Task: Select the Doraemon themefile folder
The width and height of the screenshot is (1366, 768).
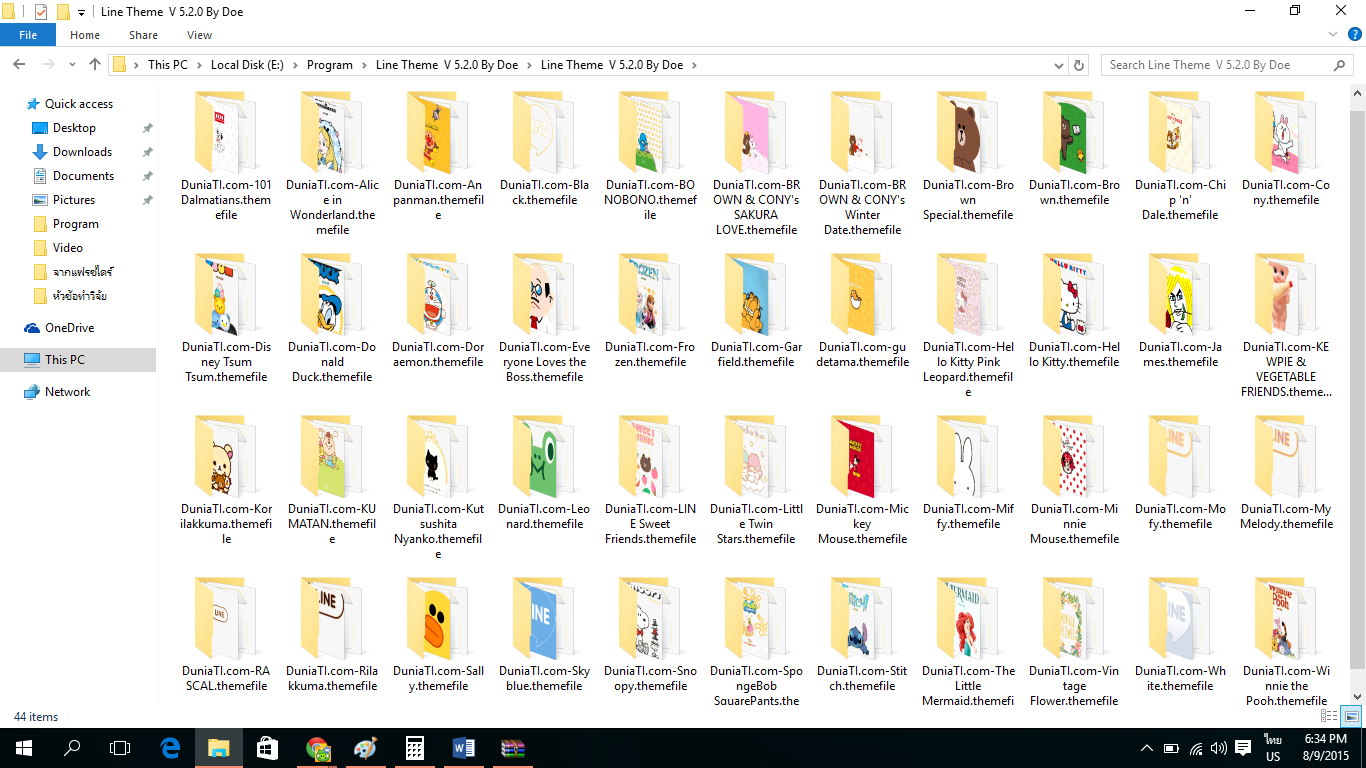Action: [x=439, y=311]
